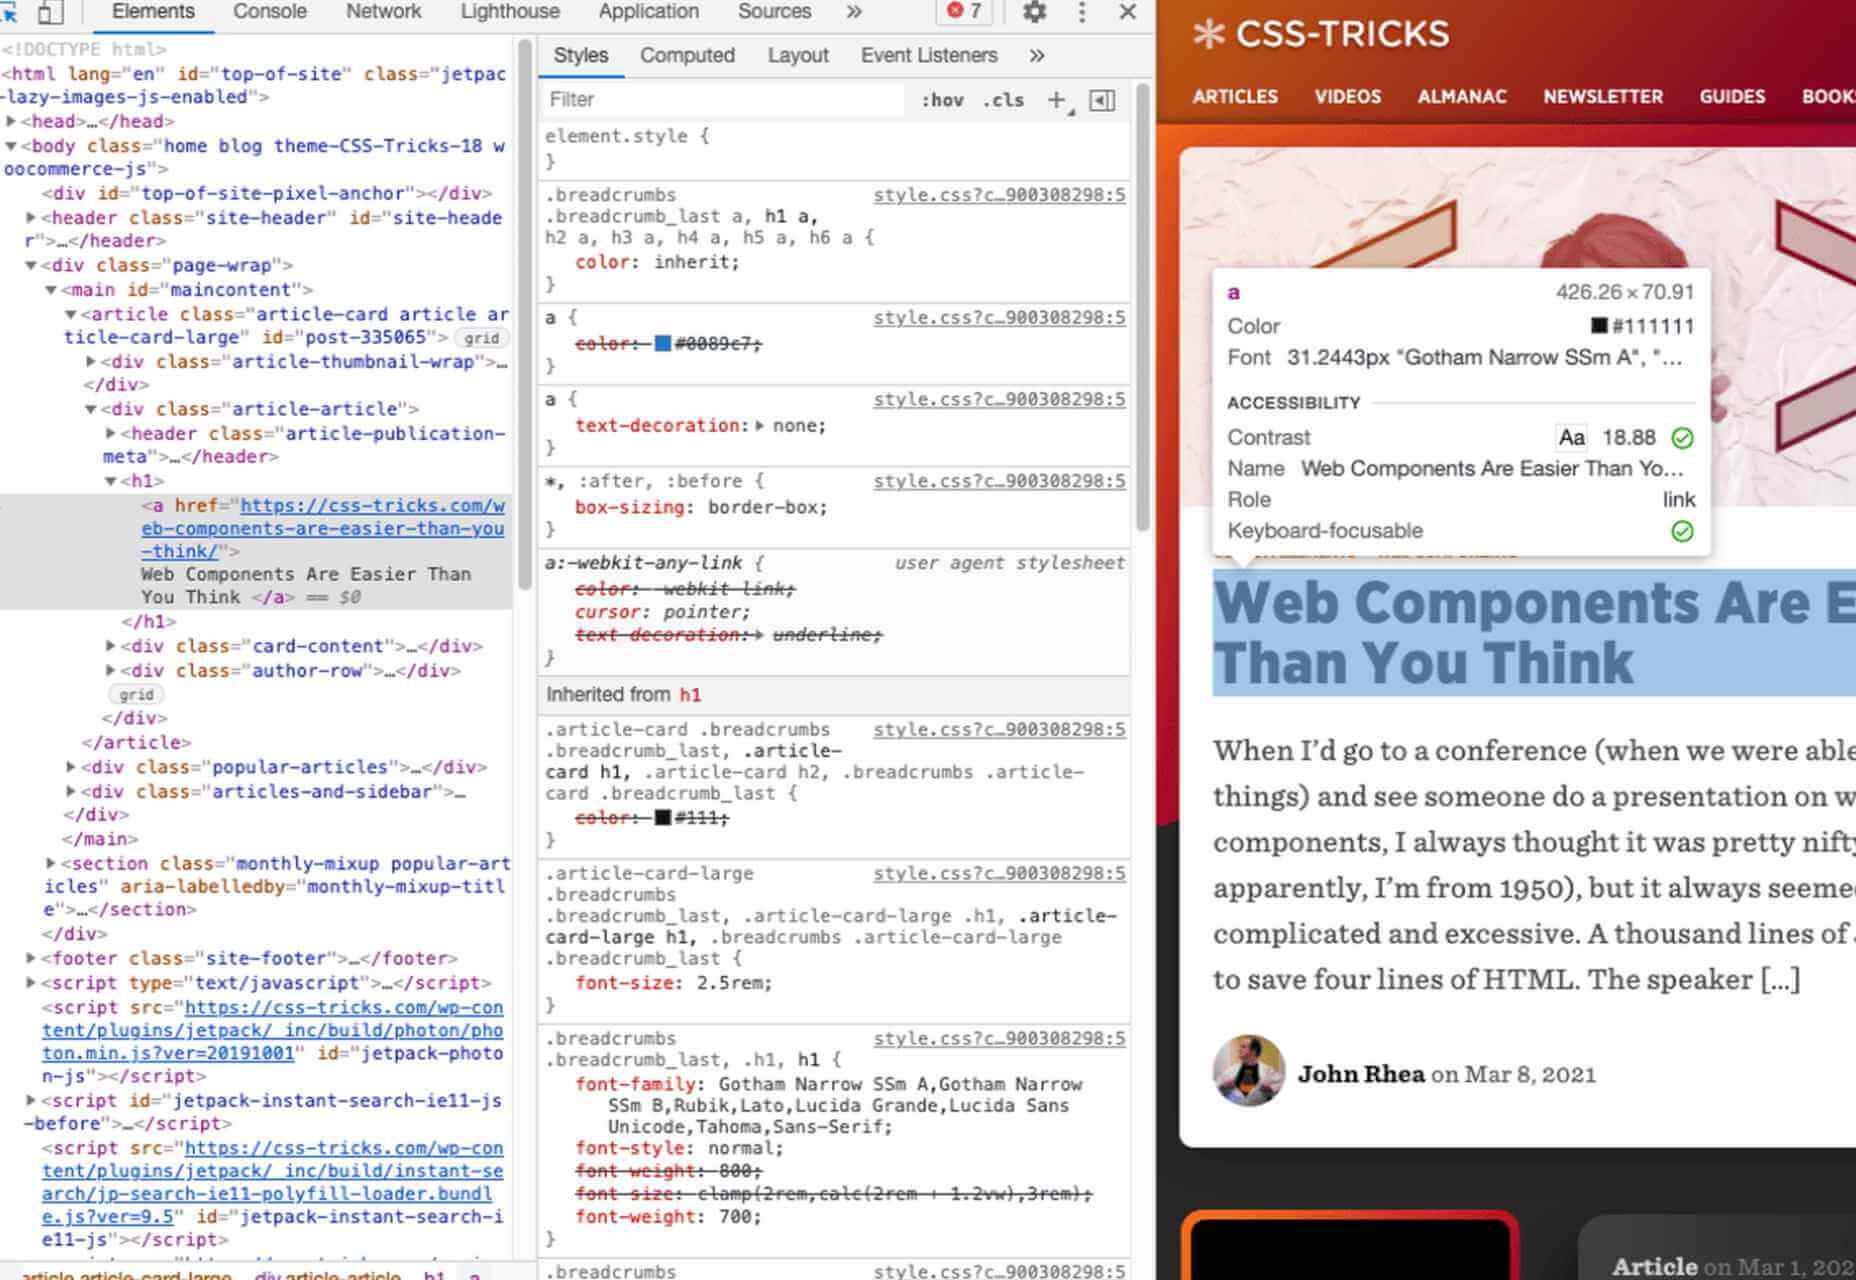Expand text-decoration none shorthand triangle

pos(760,426)
